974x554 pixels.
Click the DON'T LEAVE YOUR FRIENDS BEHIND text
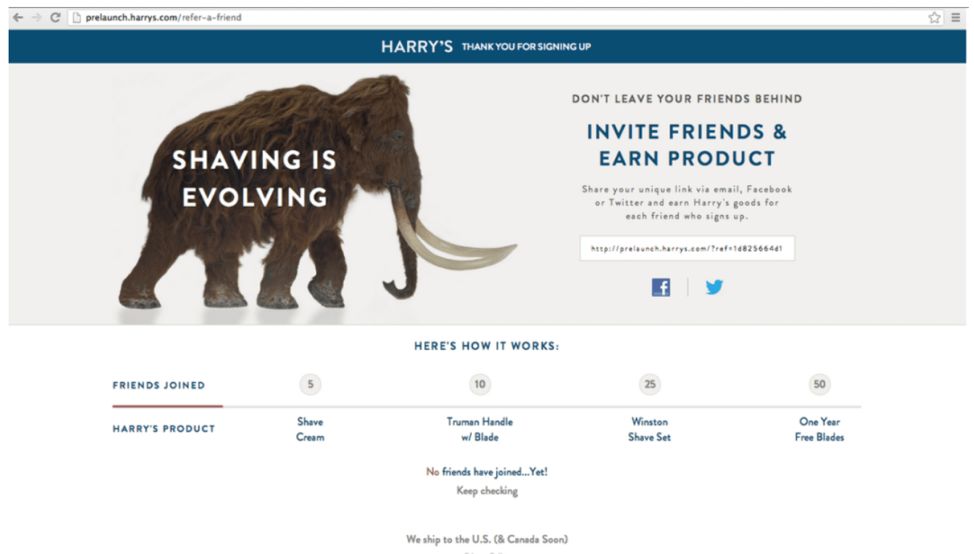tap(687, 99)
